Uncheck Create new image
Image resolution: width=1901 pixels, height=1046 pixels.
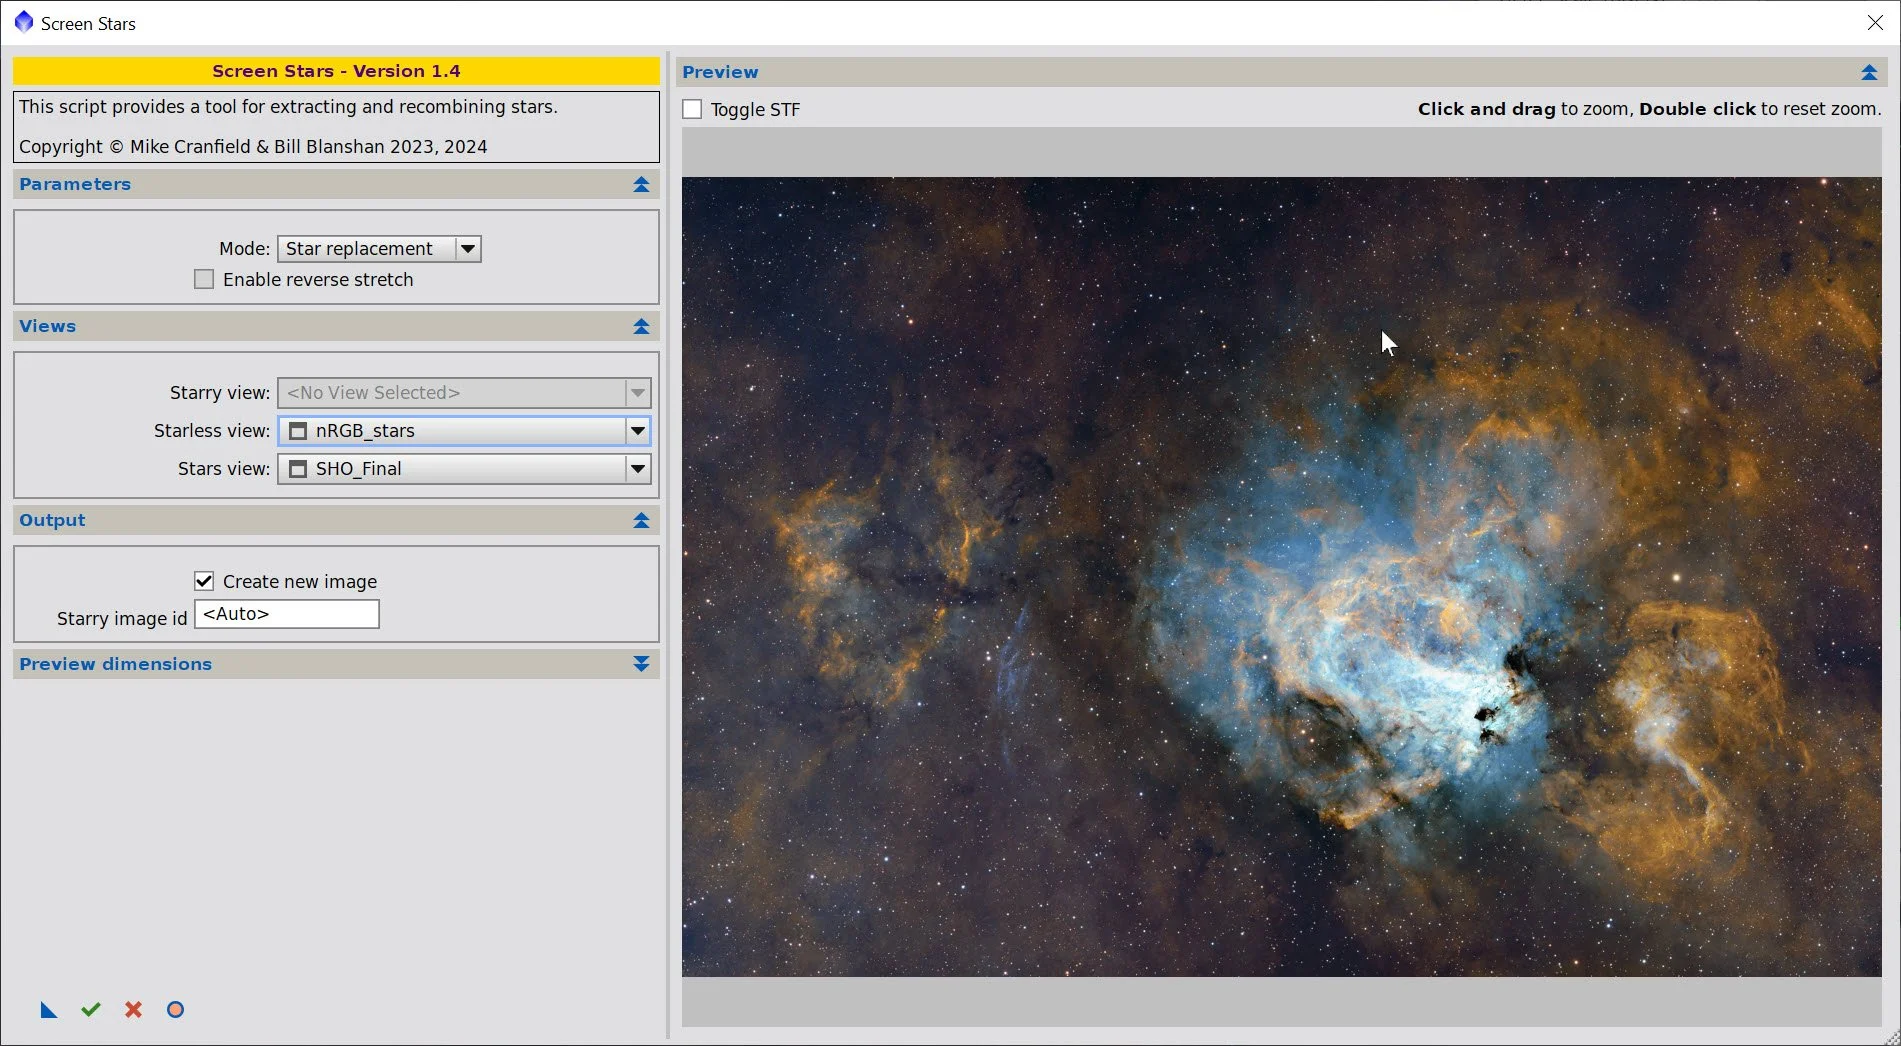pyautogui.click(x=204, y=581)
